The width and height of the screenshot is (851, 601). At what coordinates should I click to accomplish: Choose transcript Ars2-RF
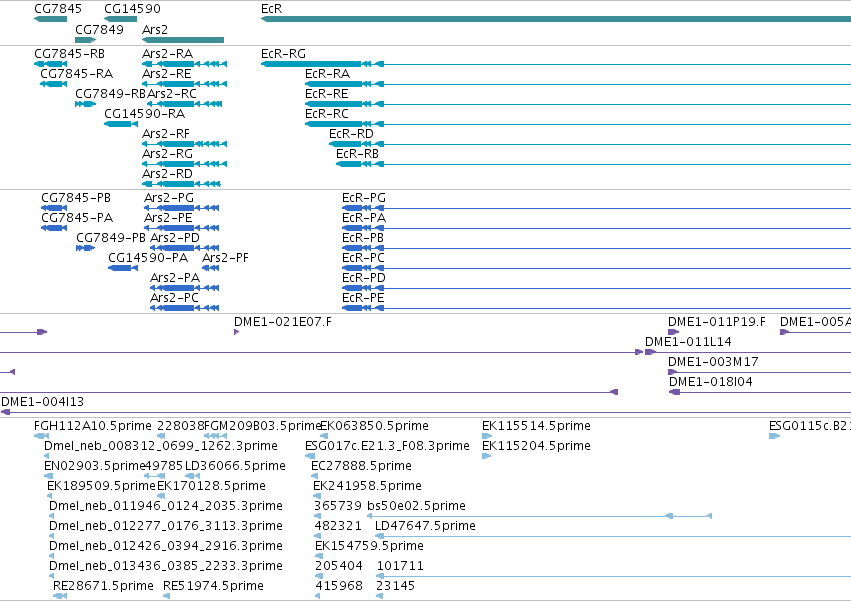click(x=166, y=134)
